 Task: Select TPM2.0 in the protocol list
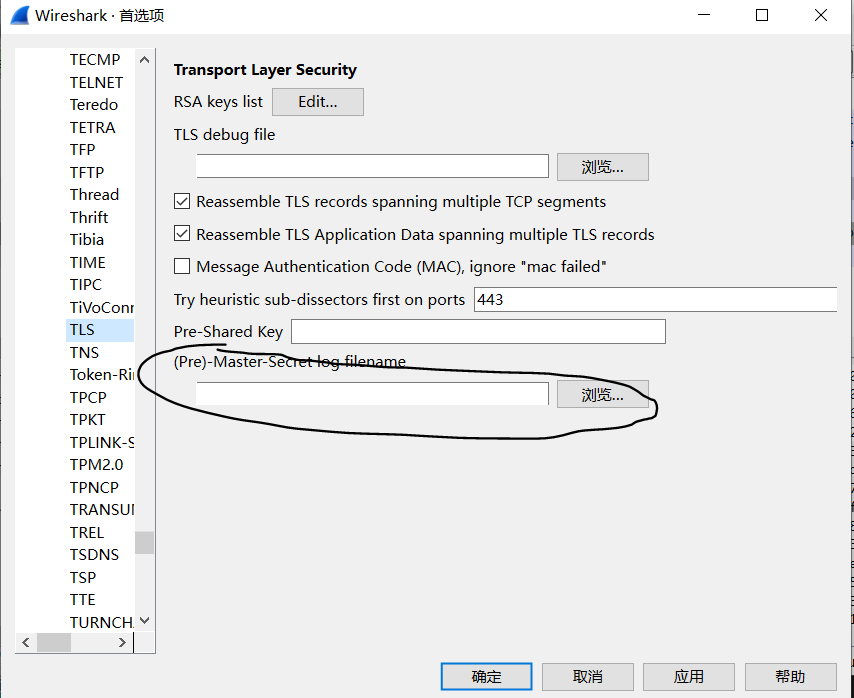(x=96, y=464)
